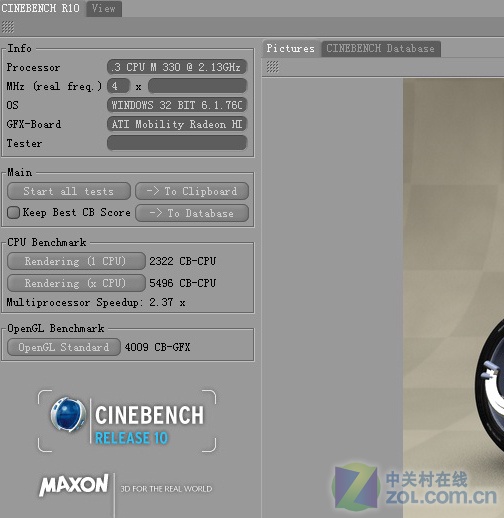Screen dimensions: 504x518
Task: Run the Rendering (1 CPU) test
Action: [x=76, y=261]
